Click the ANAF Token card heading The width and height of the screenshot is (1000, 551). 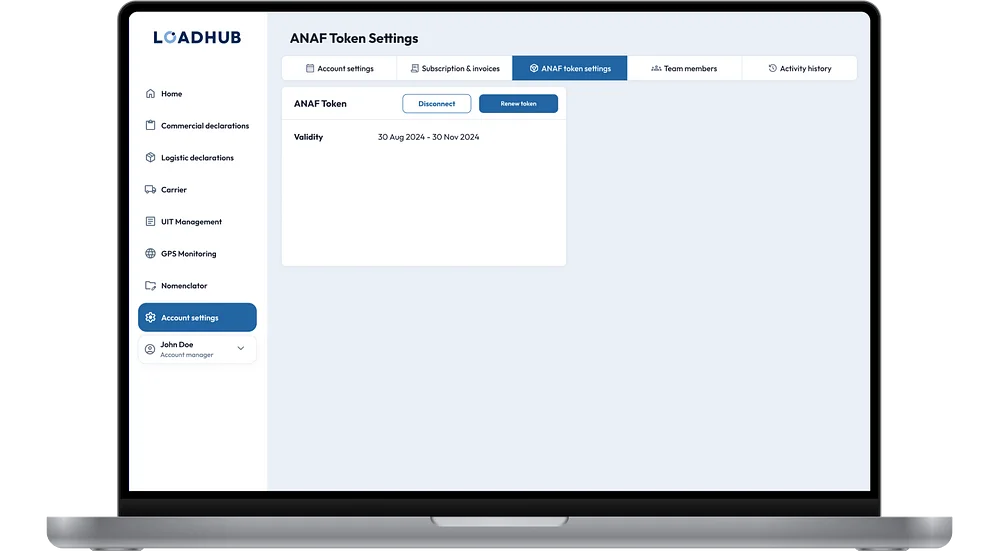point(320,103)
